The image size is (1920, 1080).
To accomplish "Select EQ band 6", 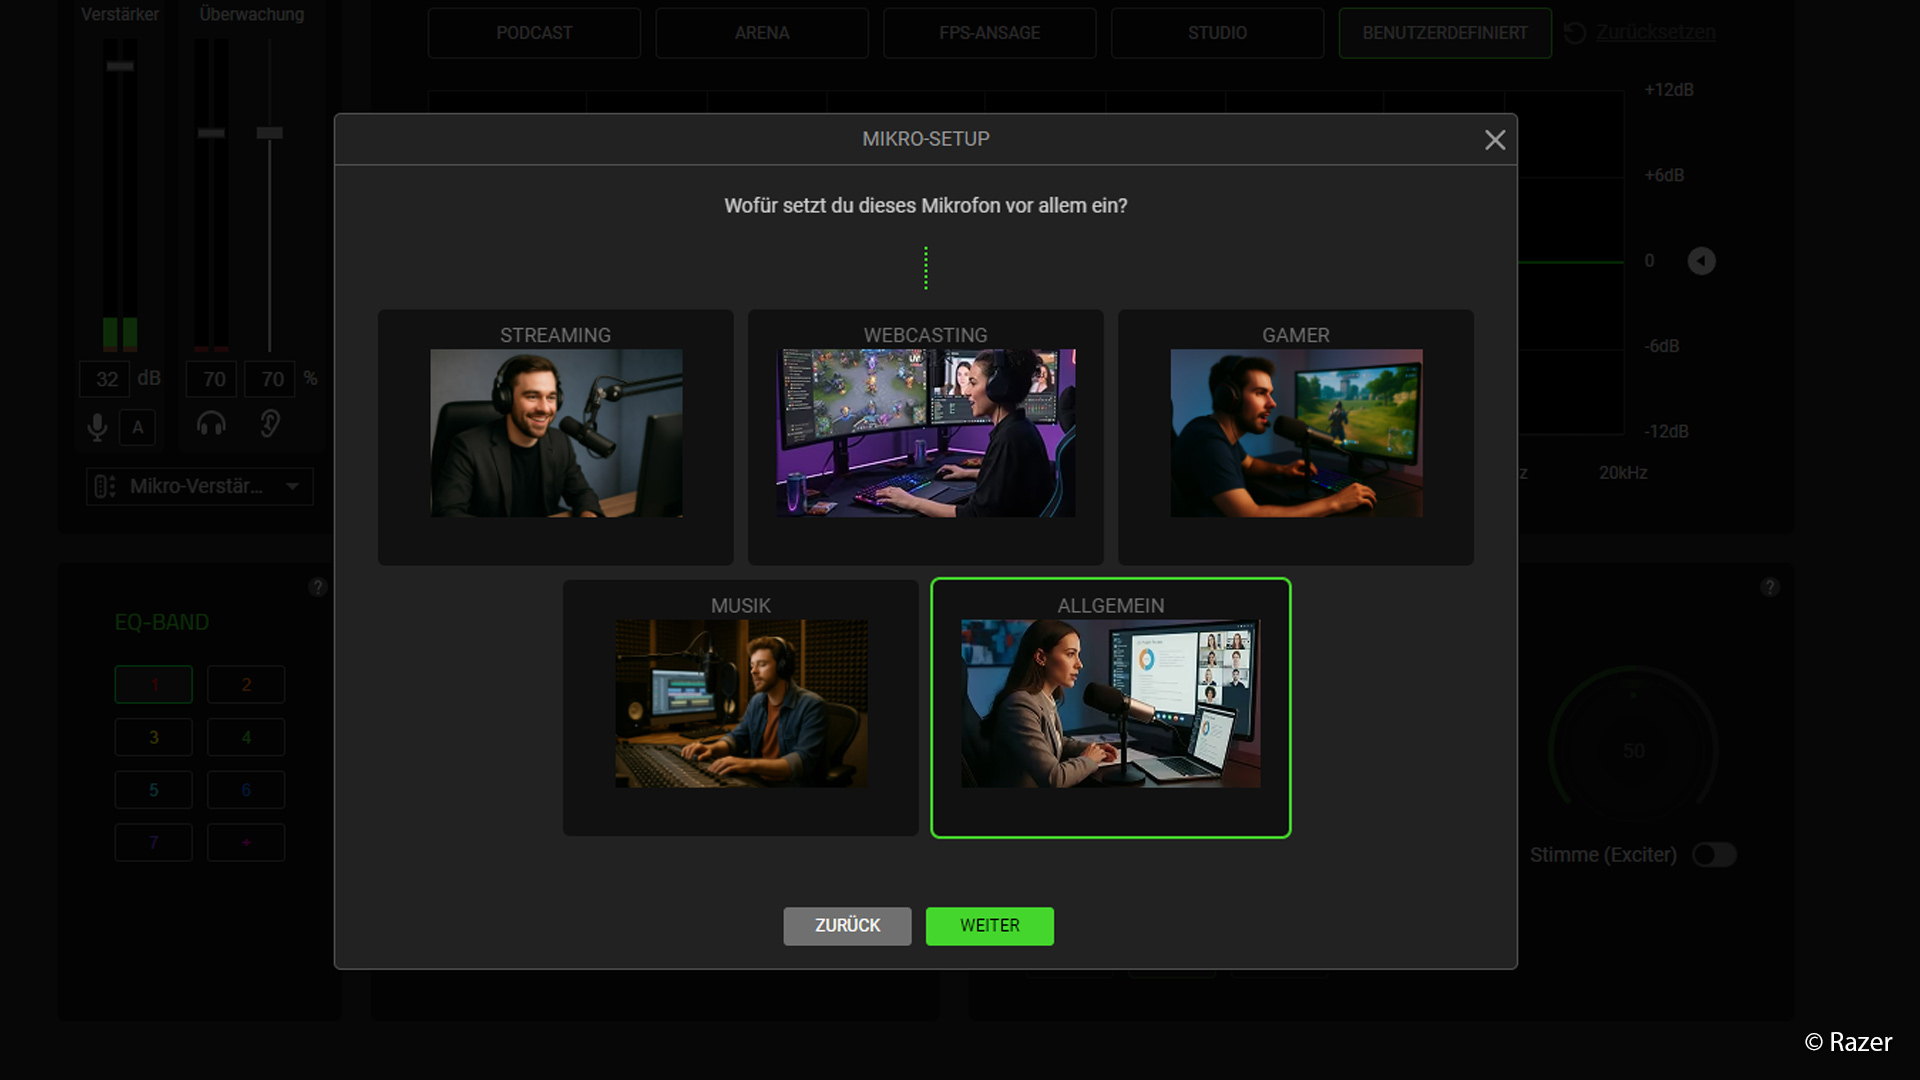I will click(246, 790).
